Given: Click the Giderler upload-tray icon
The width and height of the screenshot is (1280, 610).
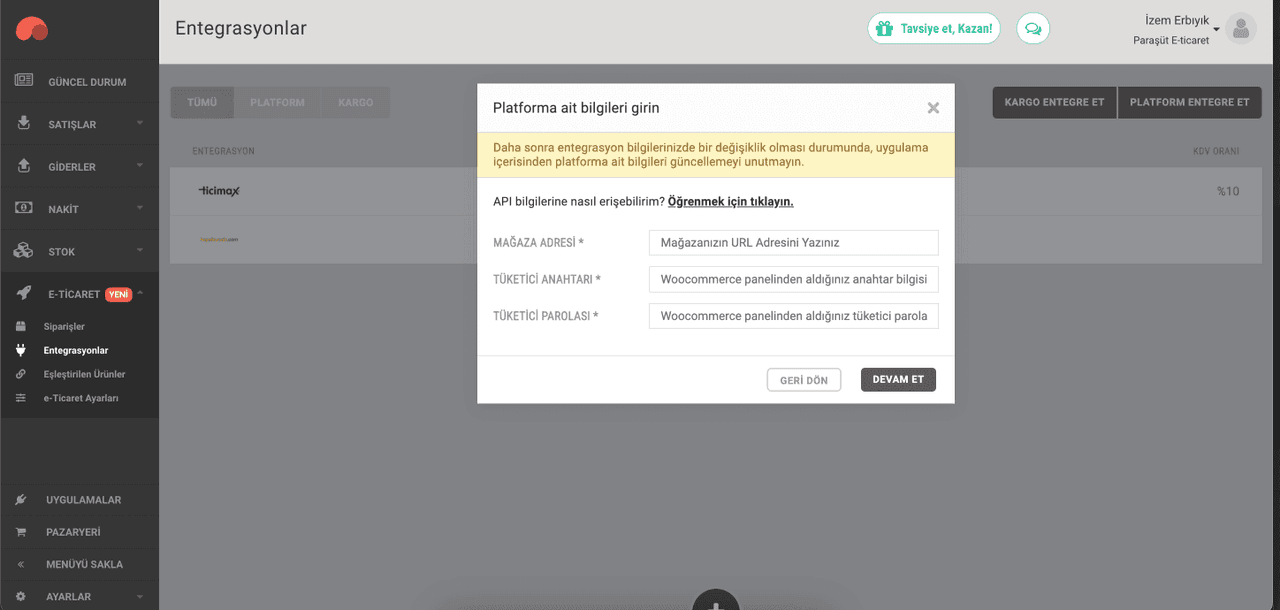Looking at the screenshot, I should (24, 166).
